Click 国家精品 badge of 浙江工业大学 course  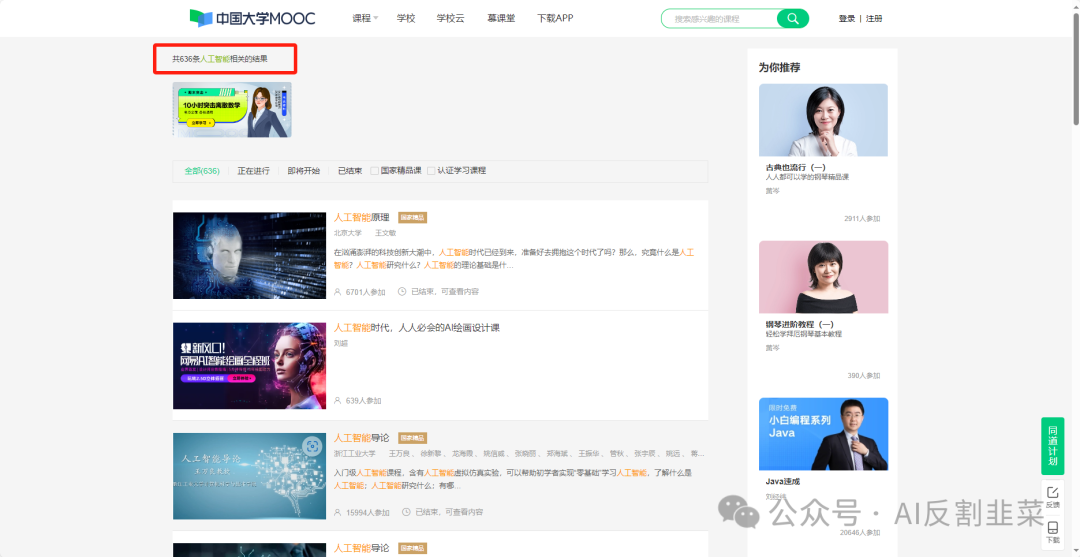[413, 438]
